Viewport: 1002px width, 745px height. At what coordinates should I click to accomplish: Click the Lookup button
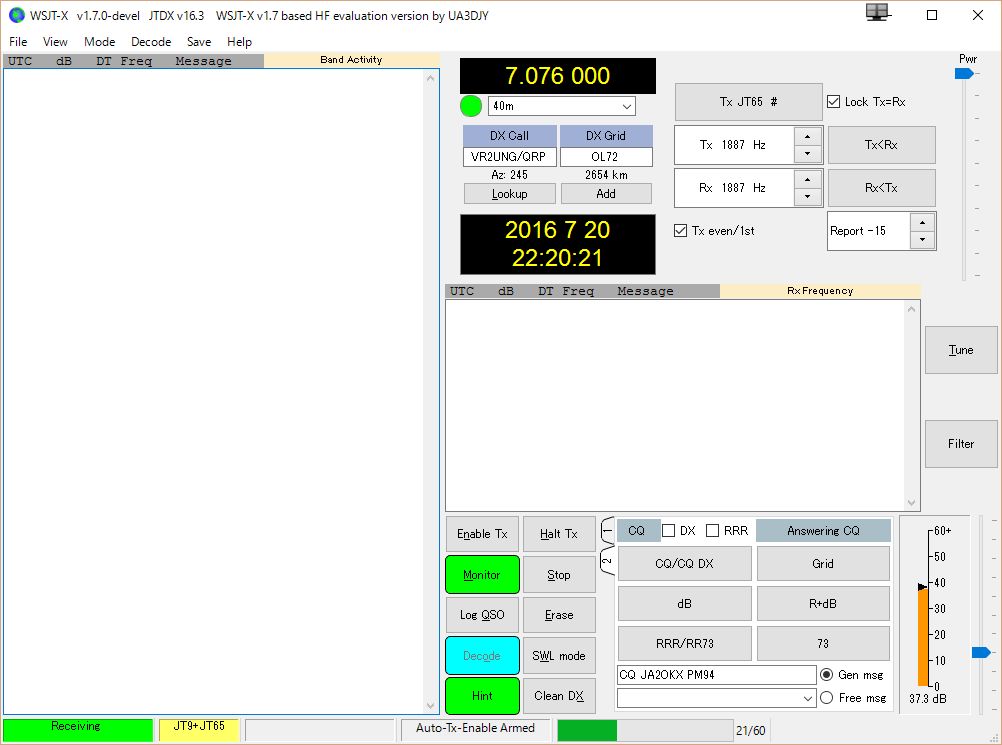(x=509, y=194)
